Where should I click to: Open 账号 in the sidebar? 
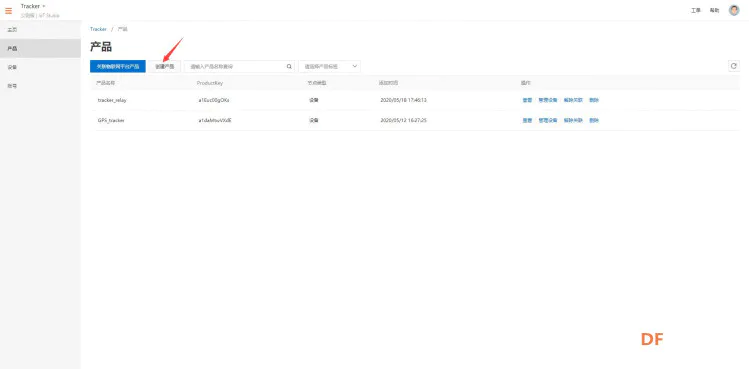click(x=12, y=86)
